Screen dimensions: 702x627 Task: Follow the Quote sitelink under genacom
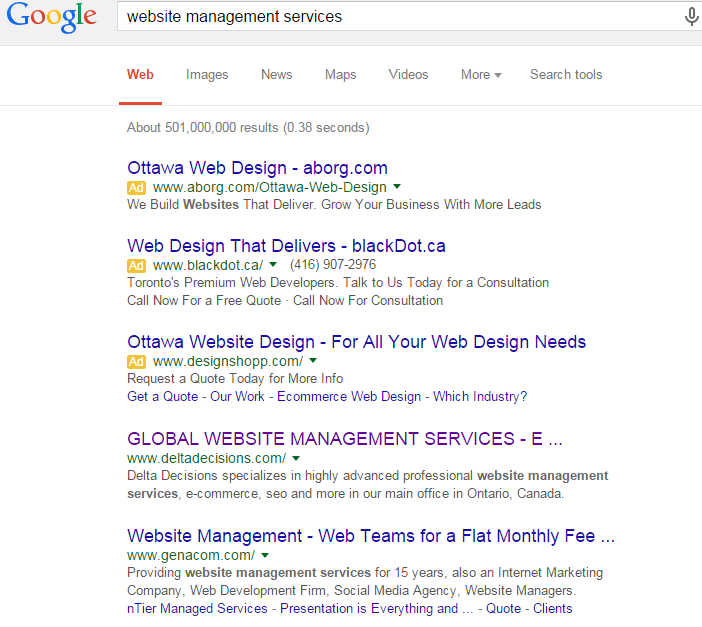[504, 609]
